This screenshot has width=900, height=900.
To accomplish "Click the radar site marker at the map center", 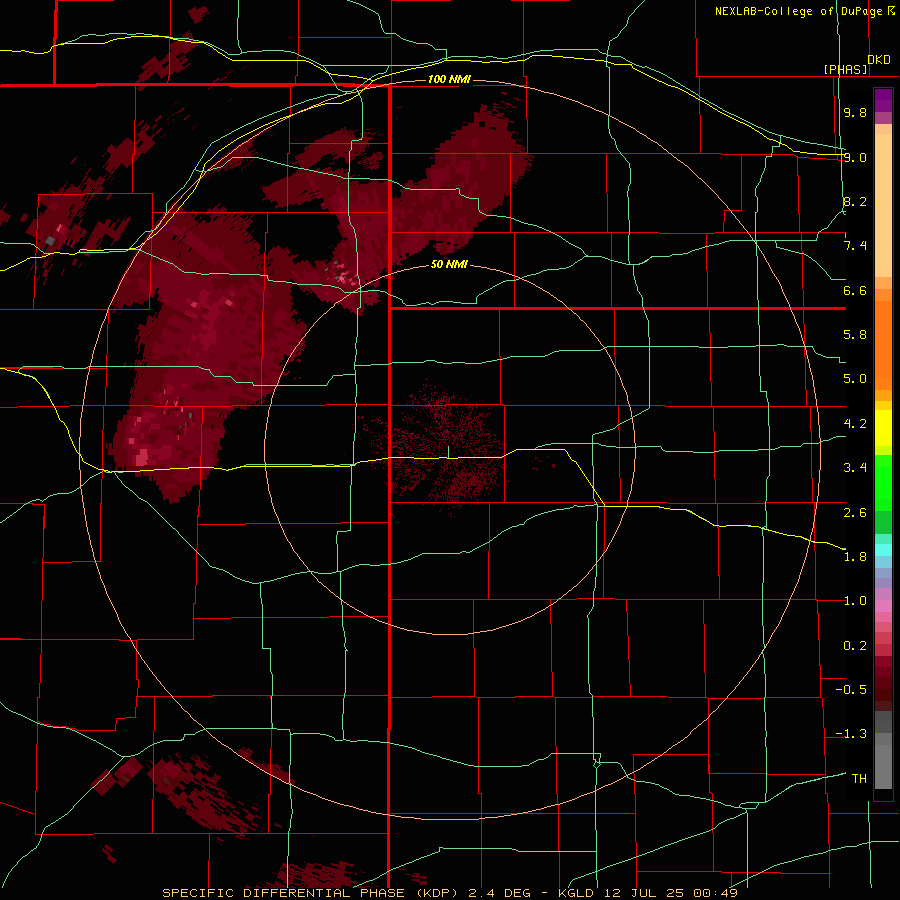I will 448,451.
